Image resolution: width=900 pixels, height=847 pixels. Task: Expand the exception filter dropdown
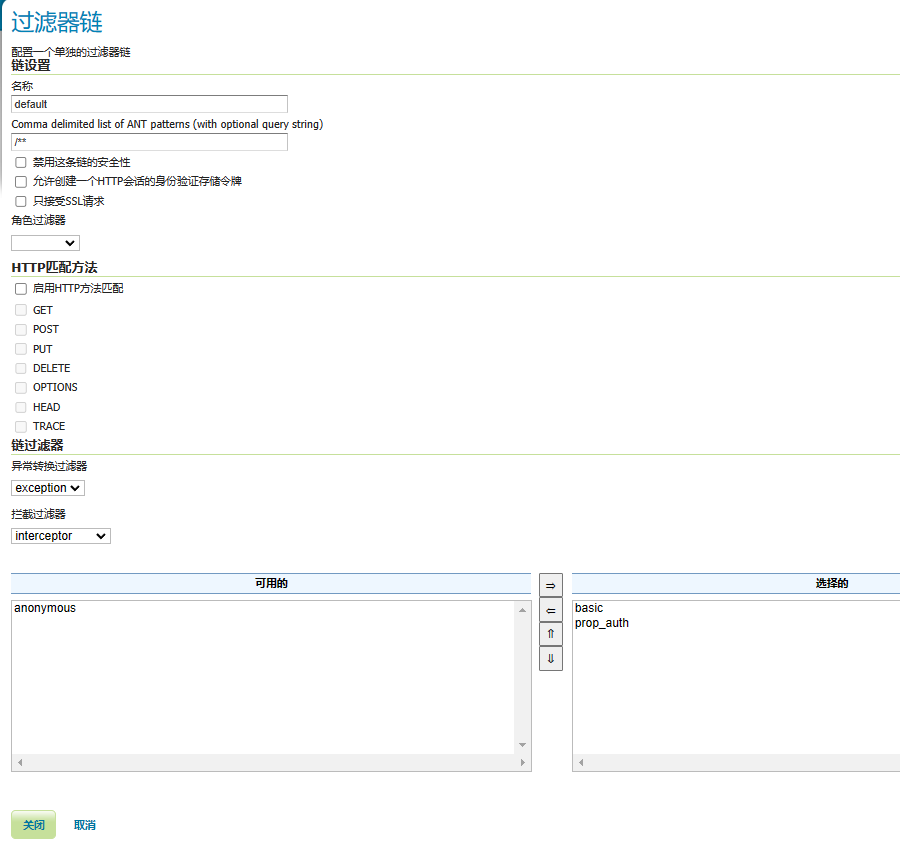(x=48, y=488)
